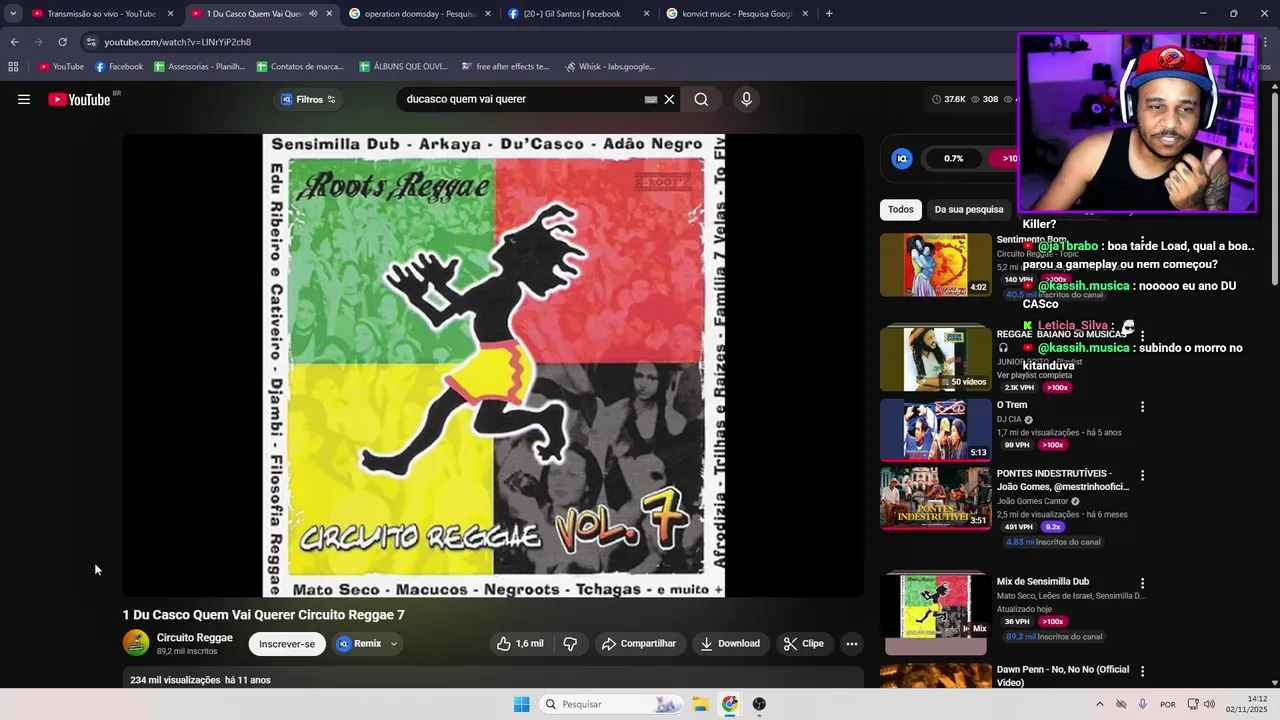Click the address bar URL youtube.com/watch

point(178,42)
